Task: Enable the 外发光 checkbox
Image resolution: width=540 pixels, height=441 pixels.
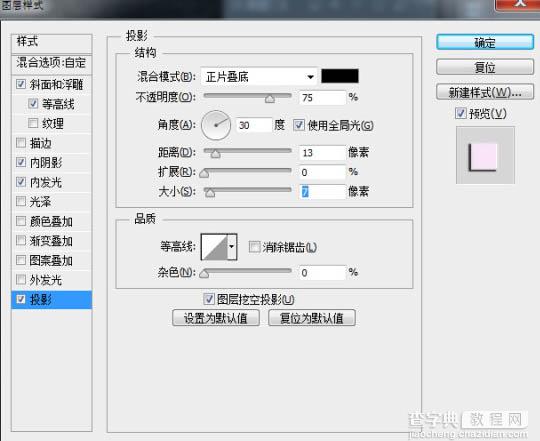Action: [21, 280]
